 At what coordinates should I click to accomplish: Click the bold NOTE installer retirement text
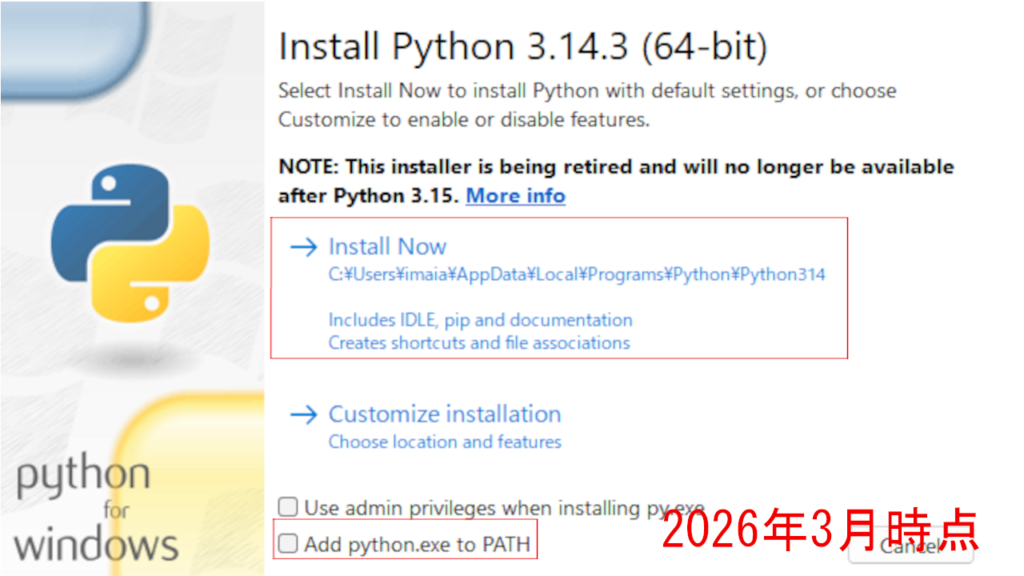[x=616, y=168]
